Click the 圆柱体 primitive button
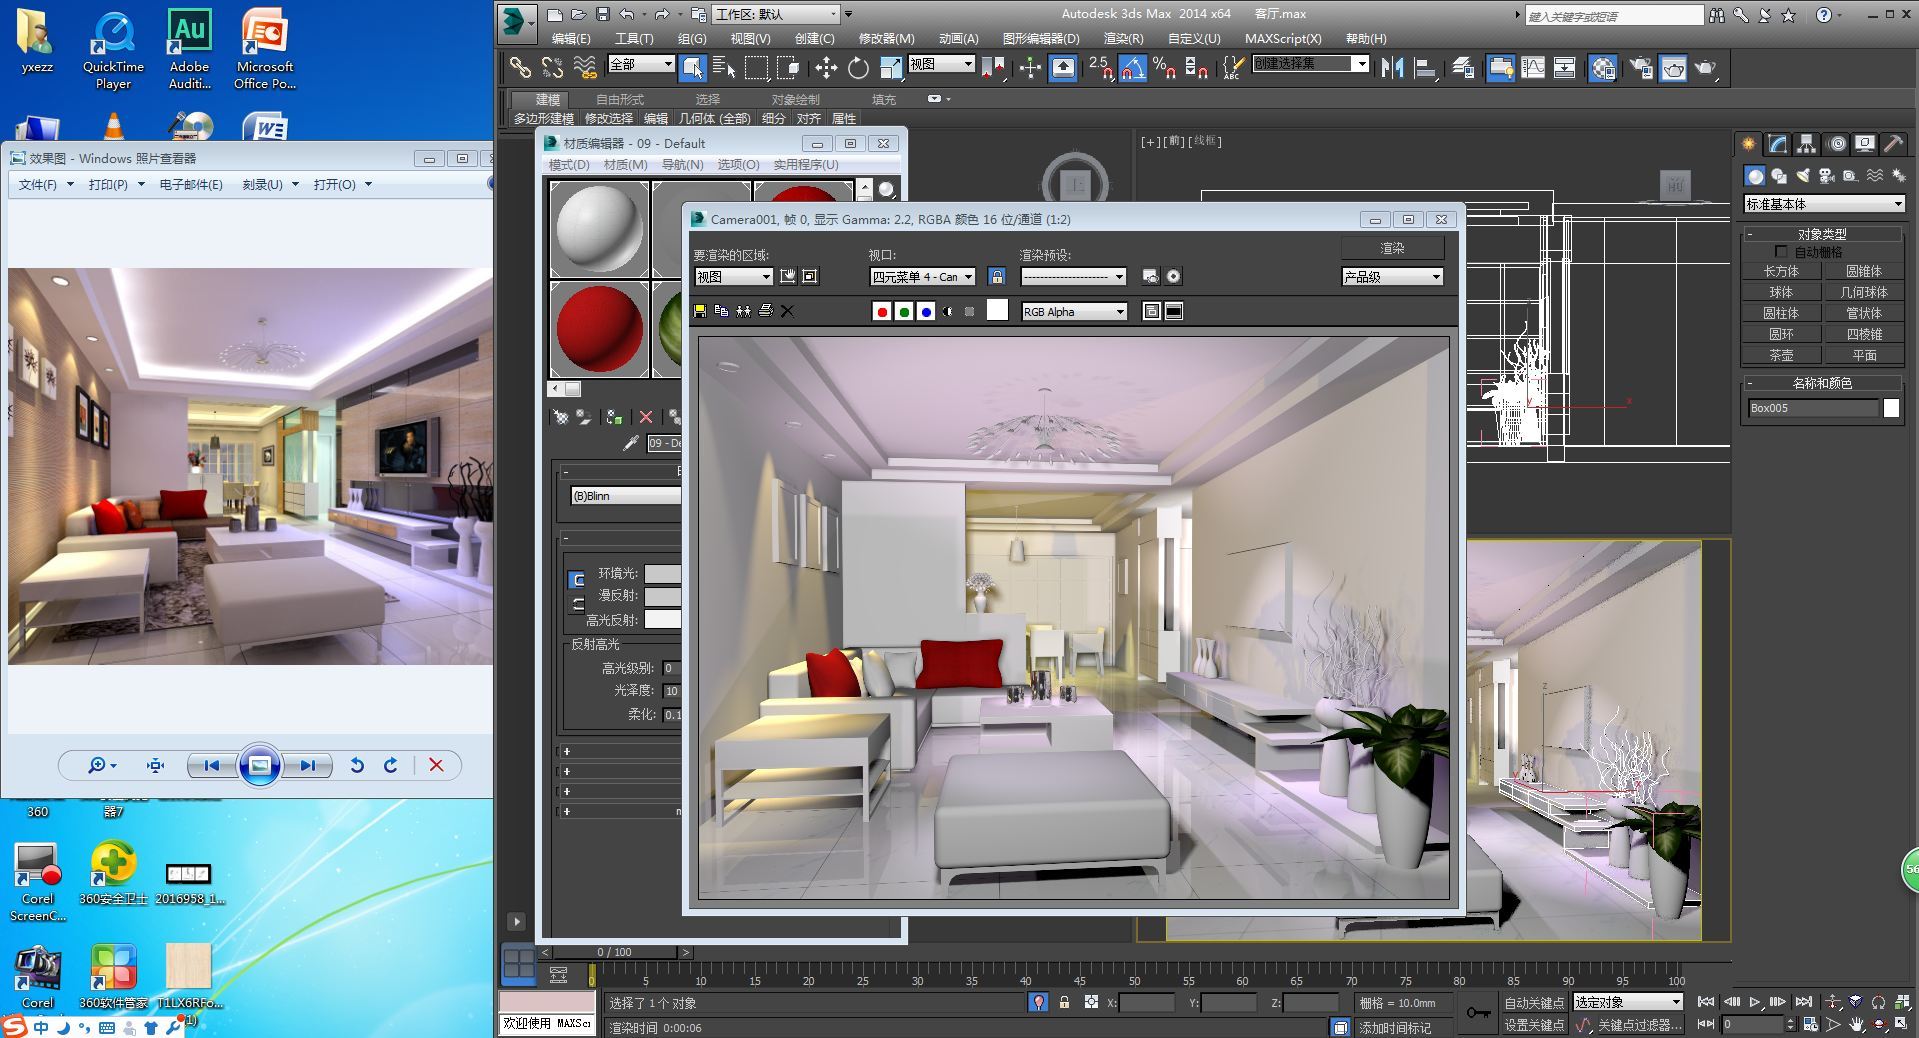This screenshot has height=1038, width=1919. pyautogui.click(x=1781, y=313)
